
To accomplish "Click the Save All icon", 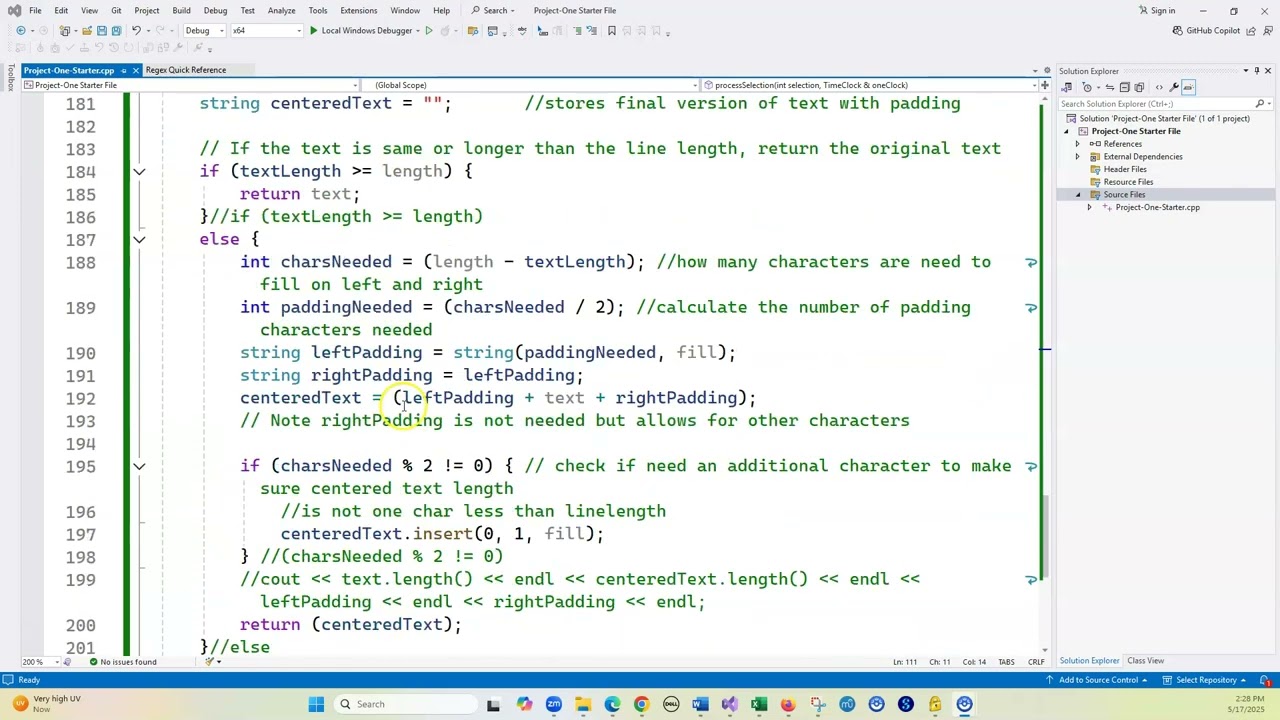I will [x=117, y=31].
